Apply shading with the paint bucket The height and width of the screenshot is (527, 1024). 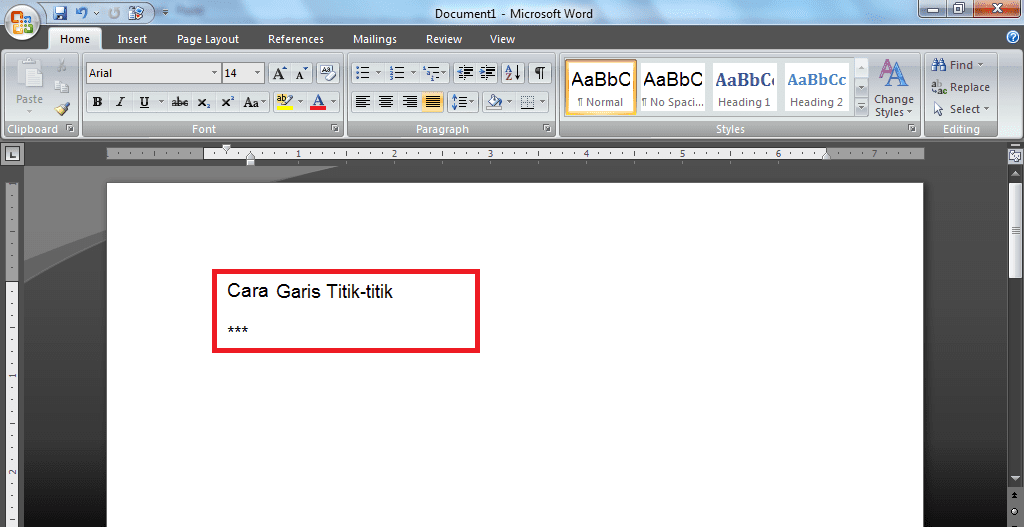(494, 102)
